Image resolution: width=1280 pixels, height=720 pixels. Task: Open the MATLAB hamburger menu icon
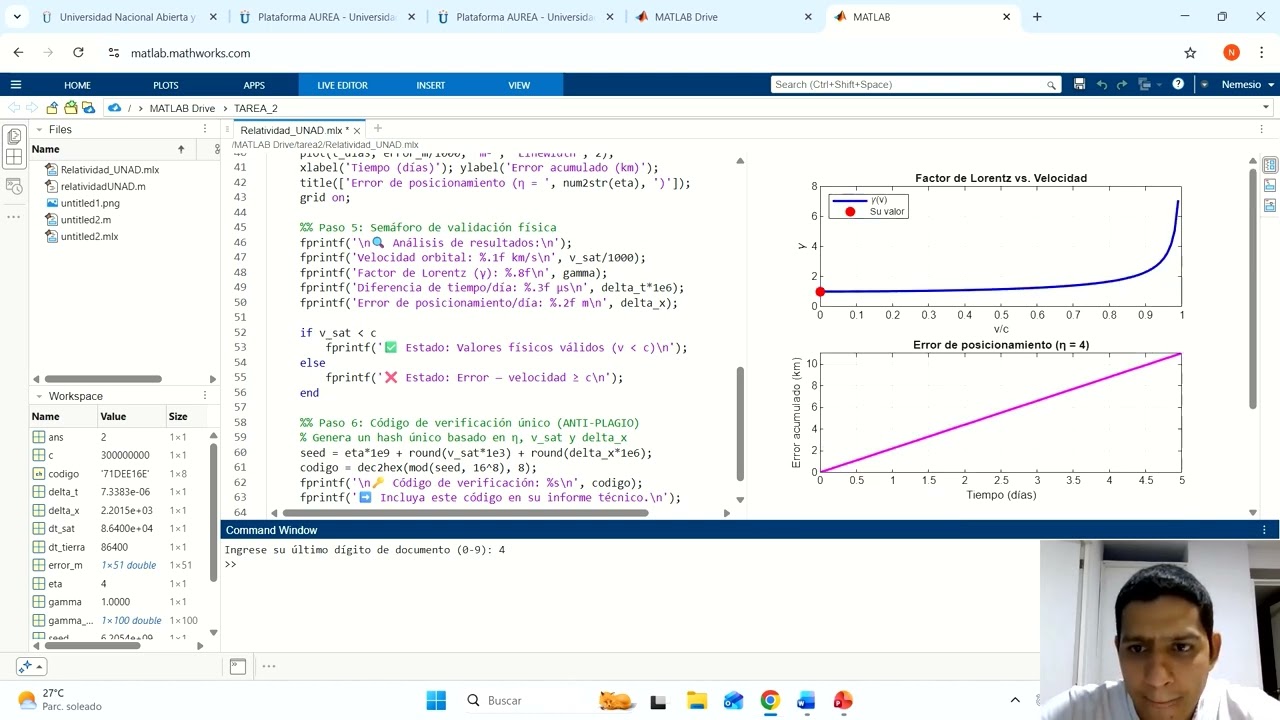(15, 85)
